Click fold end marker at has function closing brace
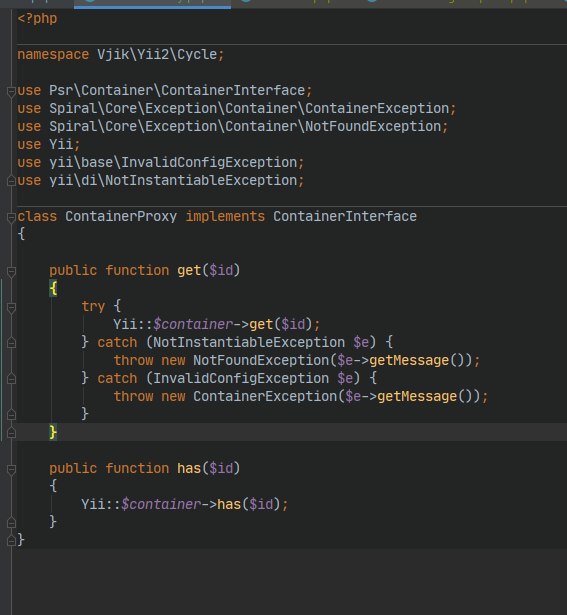The image size is (567, 615). [x=11, y=523]
